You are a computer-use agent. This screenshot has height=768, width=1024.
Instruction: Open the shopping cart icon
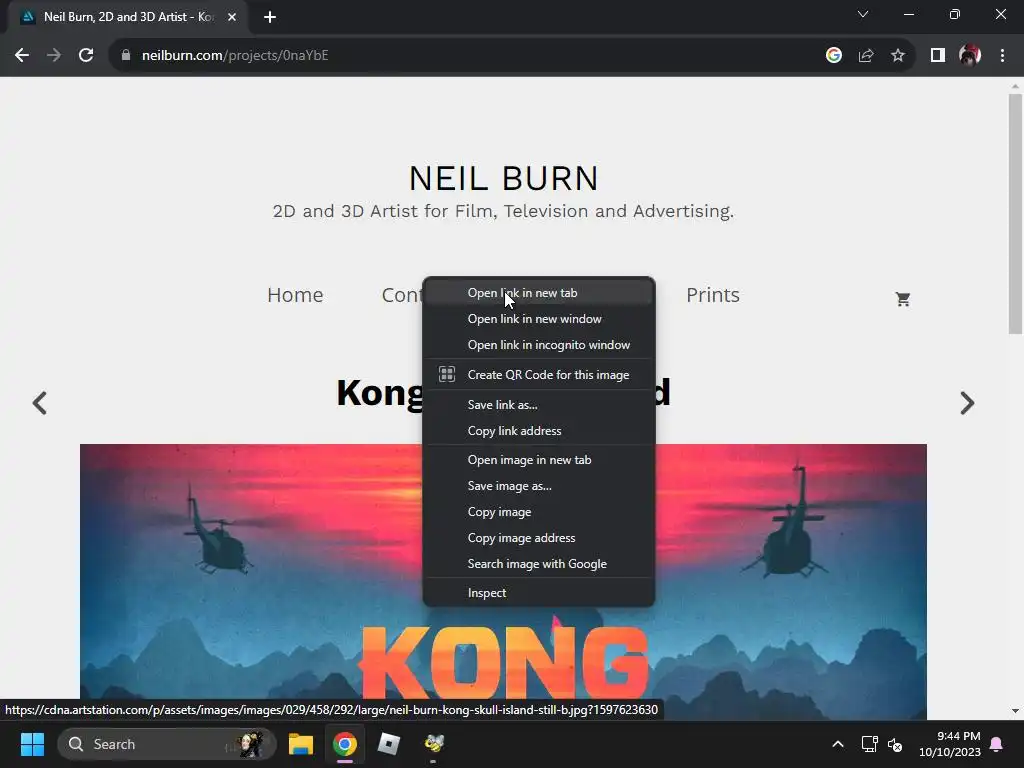tap(903, 299)
